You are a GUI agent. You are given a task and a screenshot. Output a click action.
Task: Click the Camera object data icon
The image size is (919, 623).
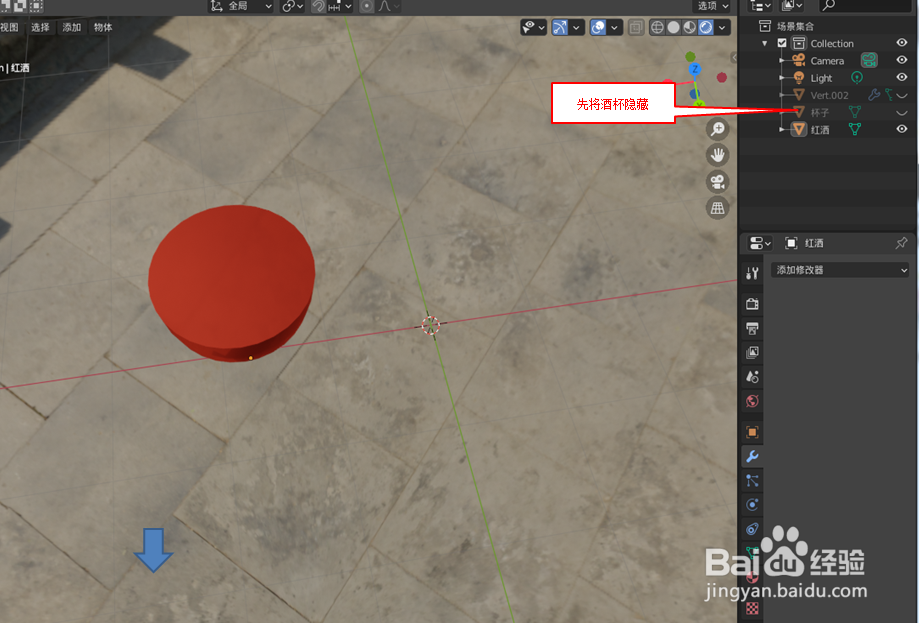click(x=869, y=60)
